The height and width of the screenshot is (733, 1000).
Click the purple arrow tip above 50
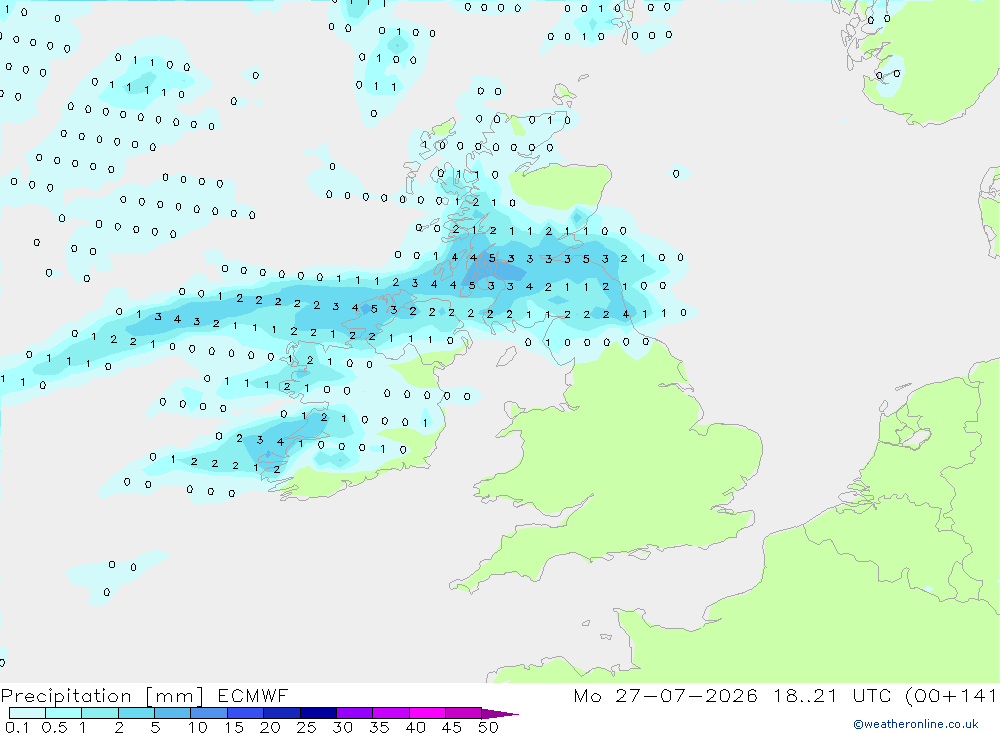tap(499, 714)
